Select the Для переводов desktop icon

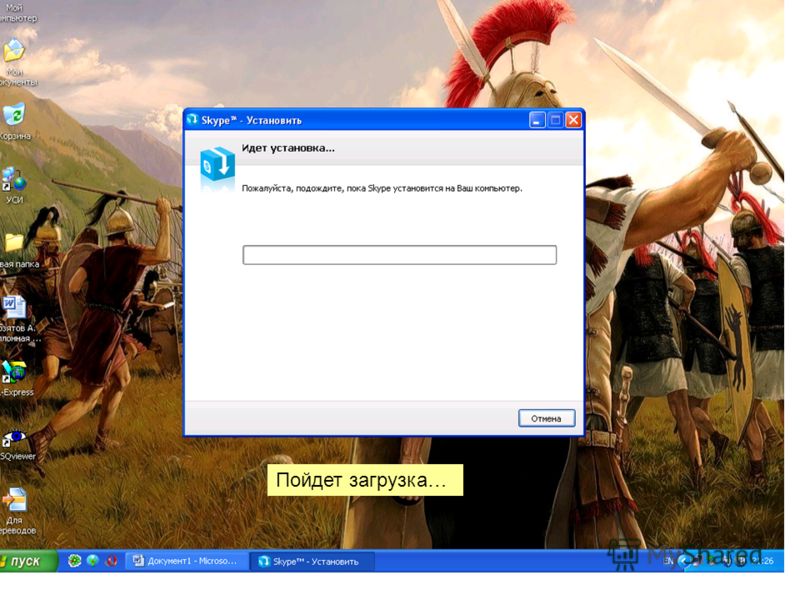14,500
